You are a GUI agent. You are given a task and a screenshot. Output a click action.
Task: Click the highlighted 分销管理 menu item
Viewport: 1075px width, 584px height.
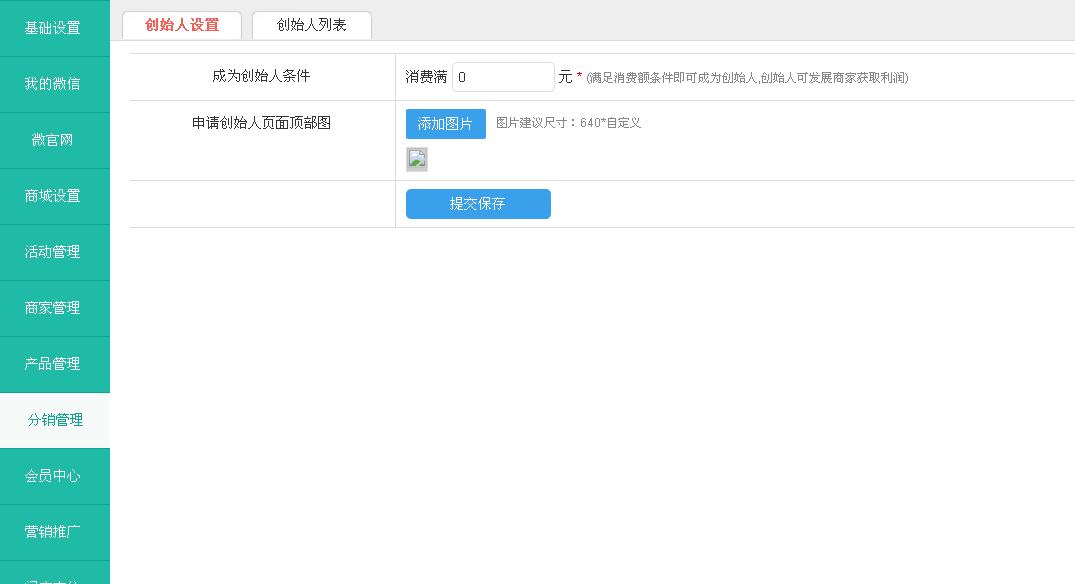pos(55,420)
